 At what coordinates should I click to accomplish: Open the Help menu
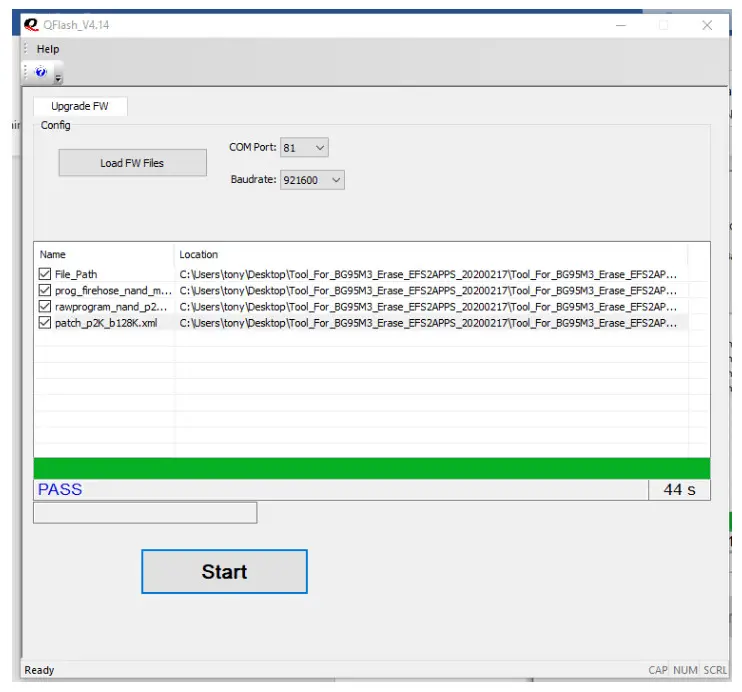[x=48, y=49]
